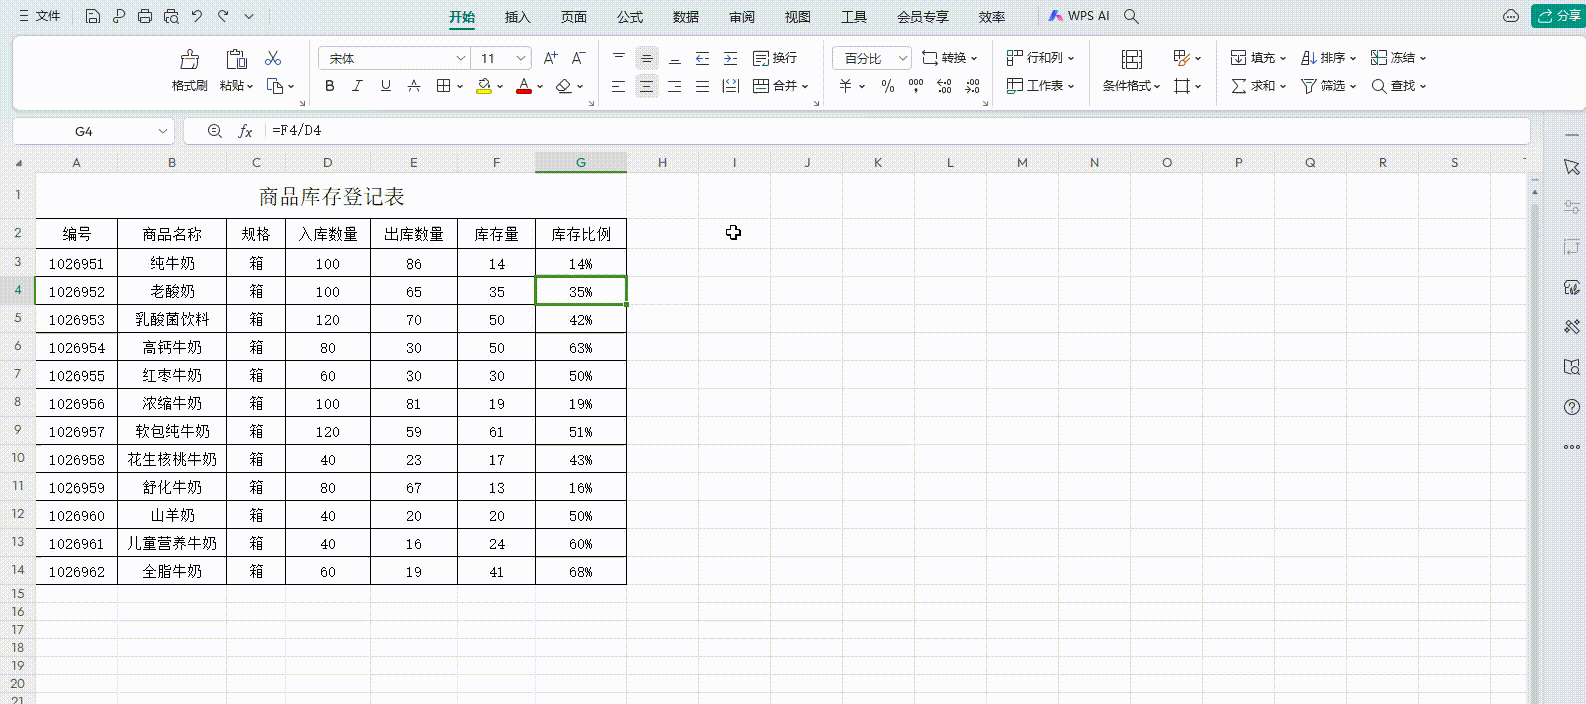The width and height of the screenshot is (1586, 704).
Task: Redo the last undone action
Action: click(223, 16)
